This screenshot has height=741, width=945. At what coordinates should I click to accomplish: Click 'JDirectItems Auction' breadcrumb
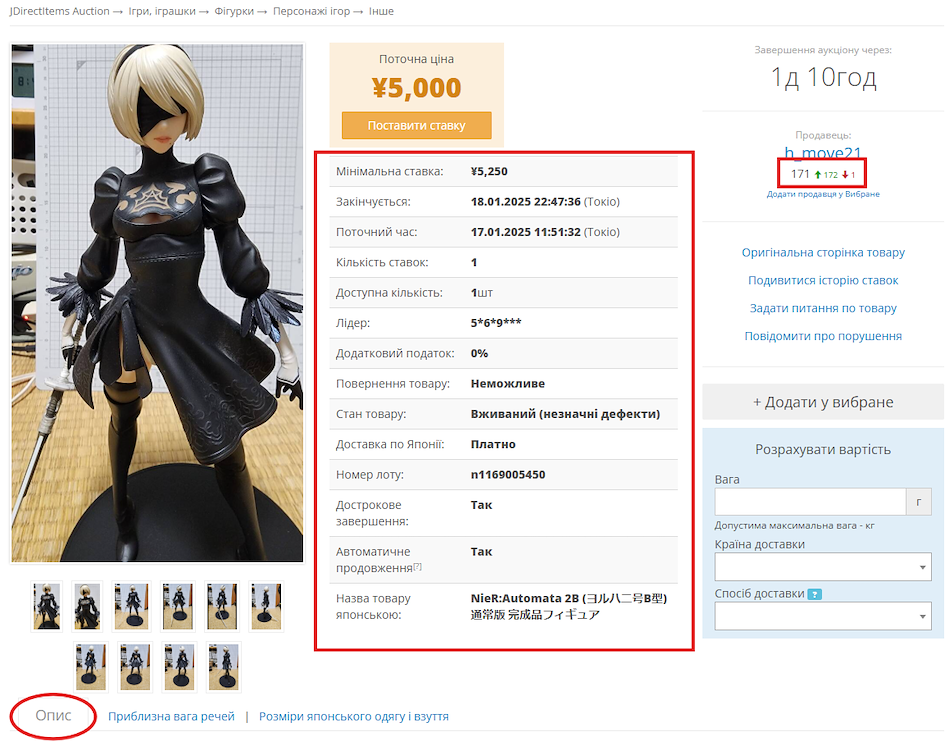[59, 11]
